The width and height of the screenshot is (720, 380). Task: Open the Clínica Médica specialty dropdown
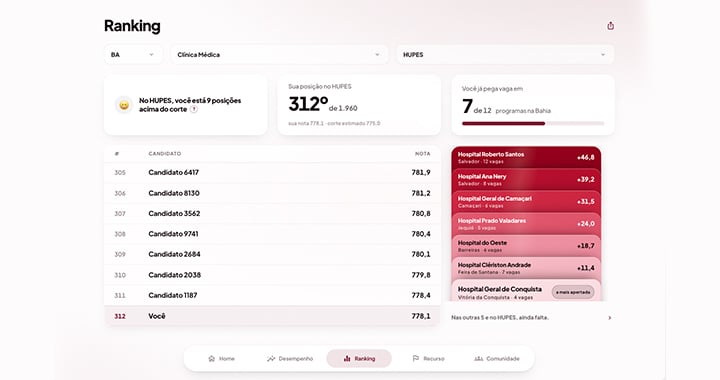pyautogui.click(x=279, y=55)
